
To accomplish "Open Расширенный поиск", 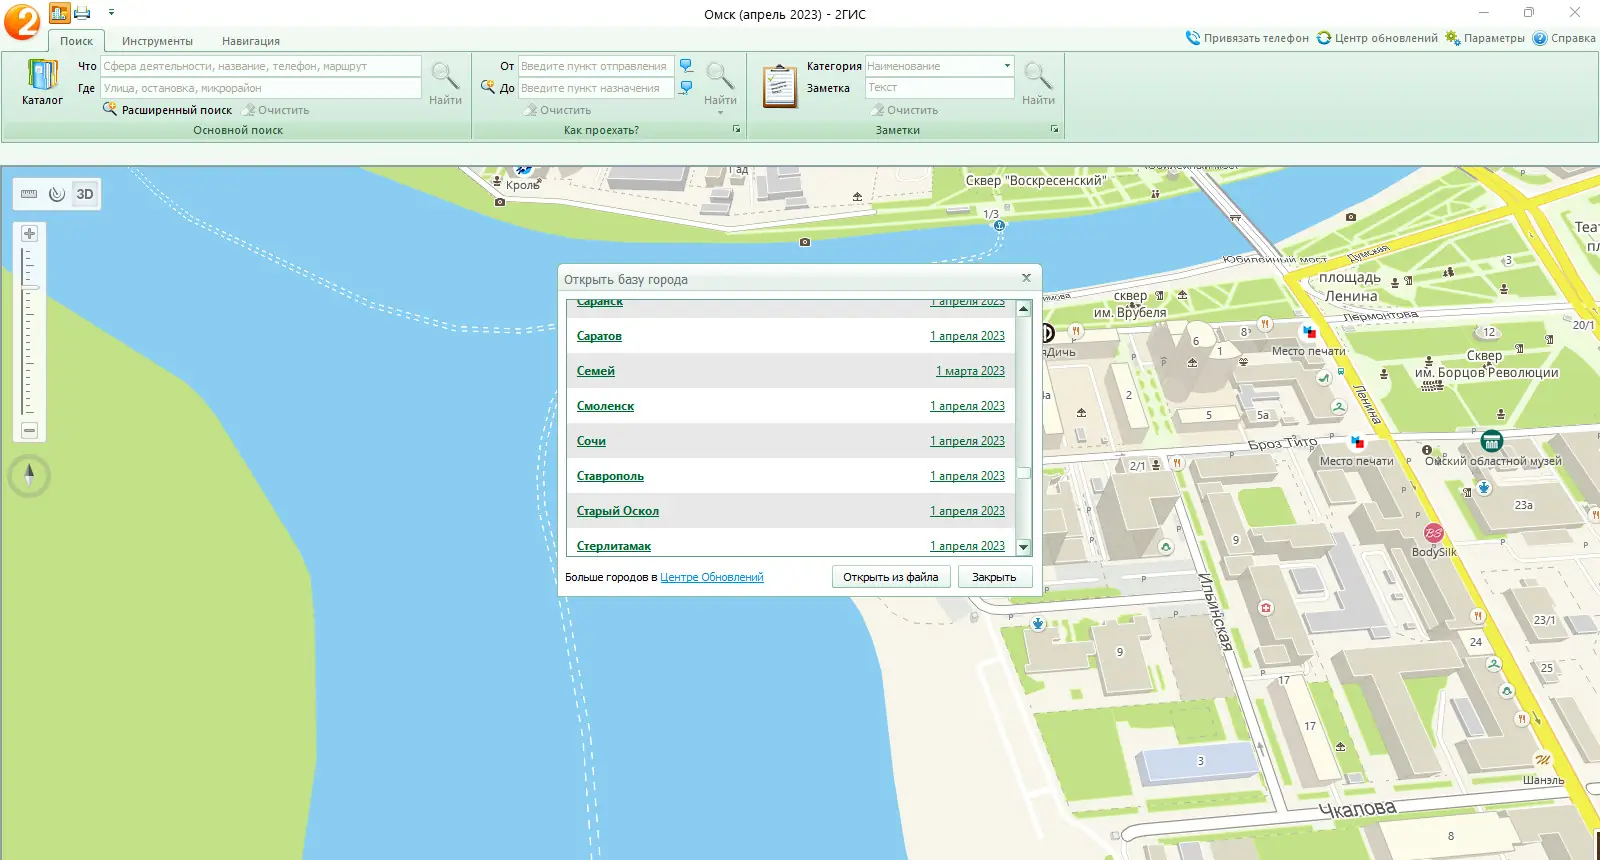I will (x=168, y=110).
